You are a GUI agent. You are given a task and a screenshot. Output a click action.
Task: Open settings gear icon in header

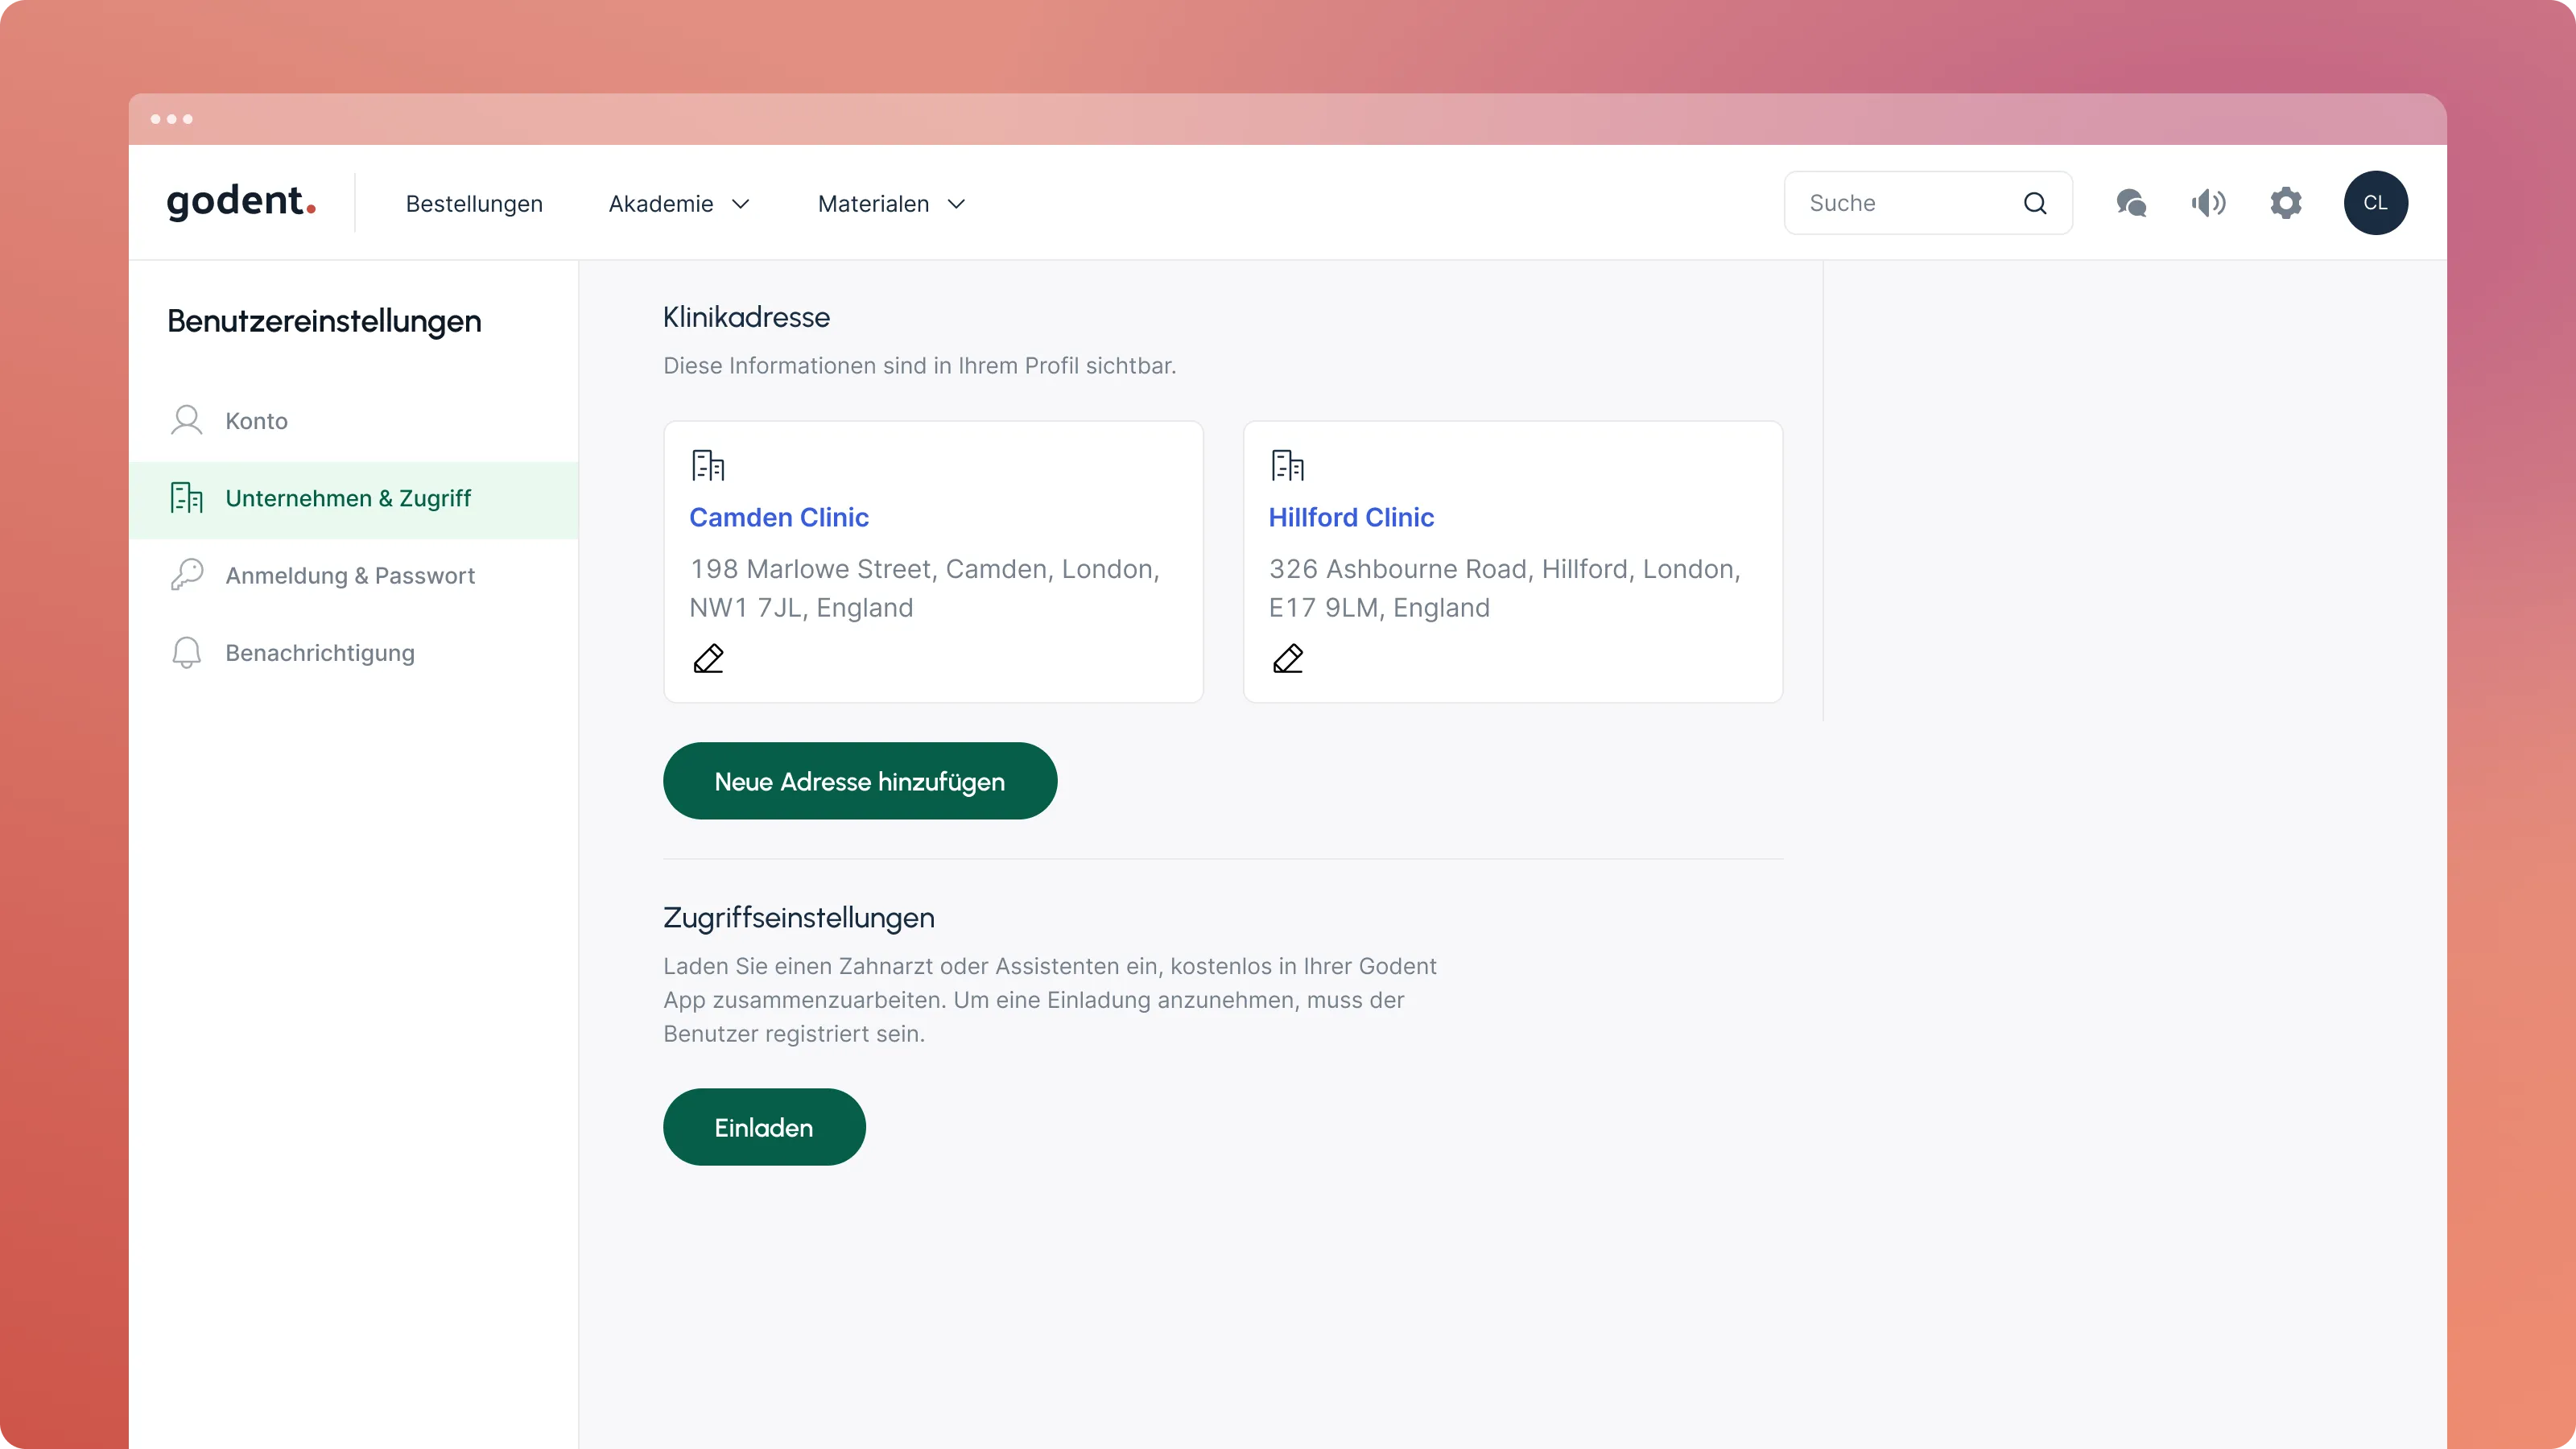click(2286, 203)
